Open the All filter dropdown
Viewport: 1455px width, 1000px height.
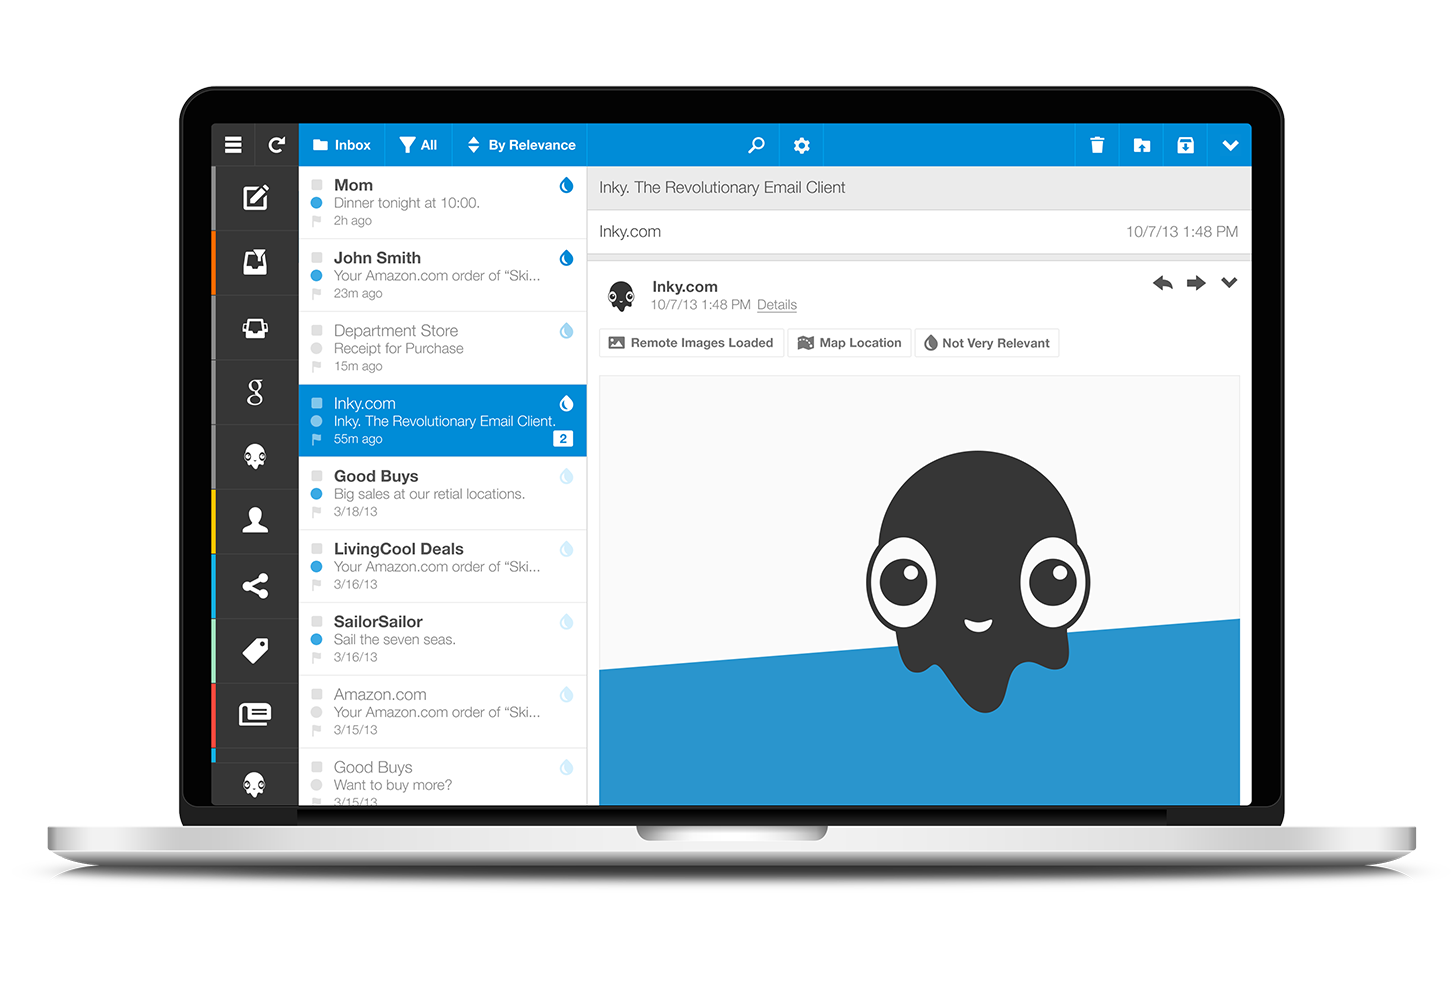point(418,145)
